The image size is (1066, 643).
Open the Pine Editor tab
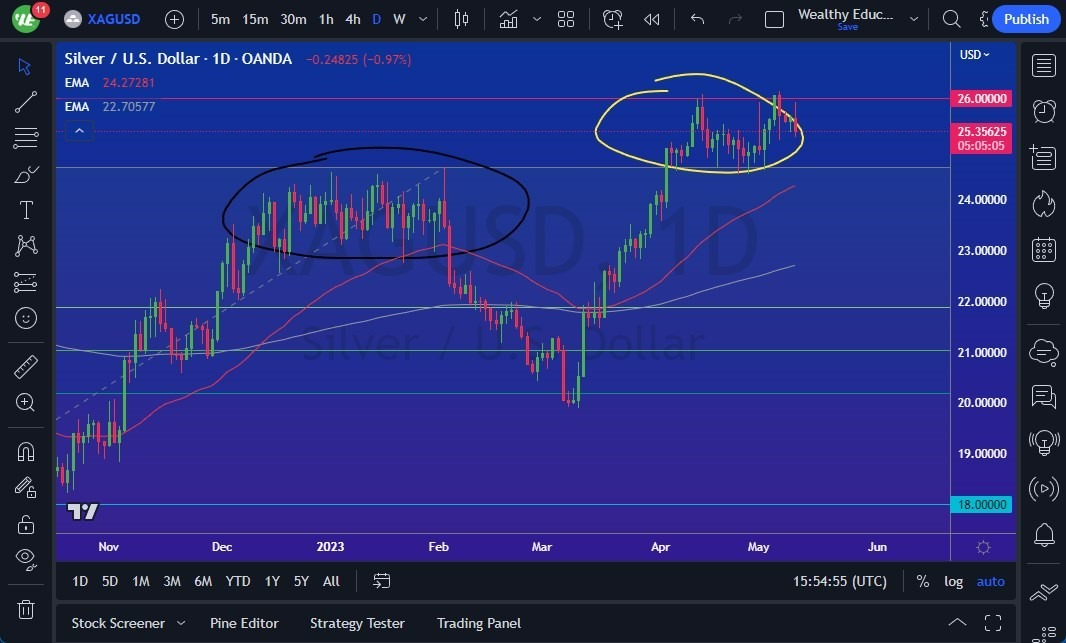[244, 623]
